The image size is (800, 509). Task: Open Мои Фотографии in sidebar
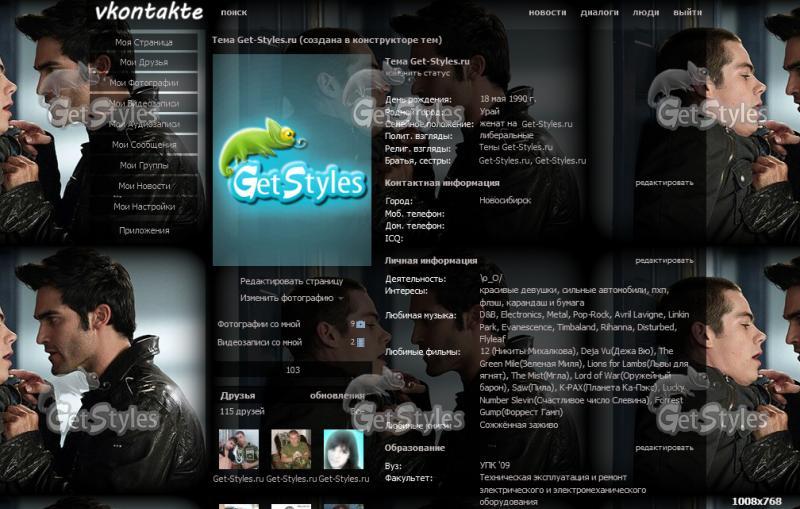[144, 83]
